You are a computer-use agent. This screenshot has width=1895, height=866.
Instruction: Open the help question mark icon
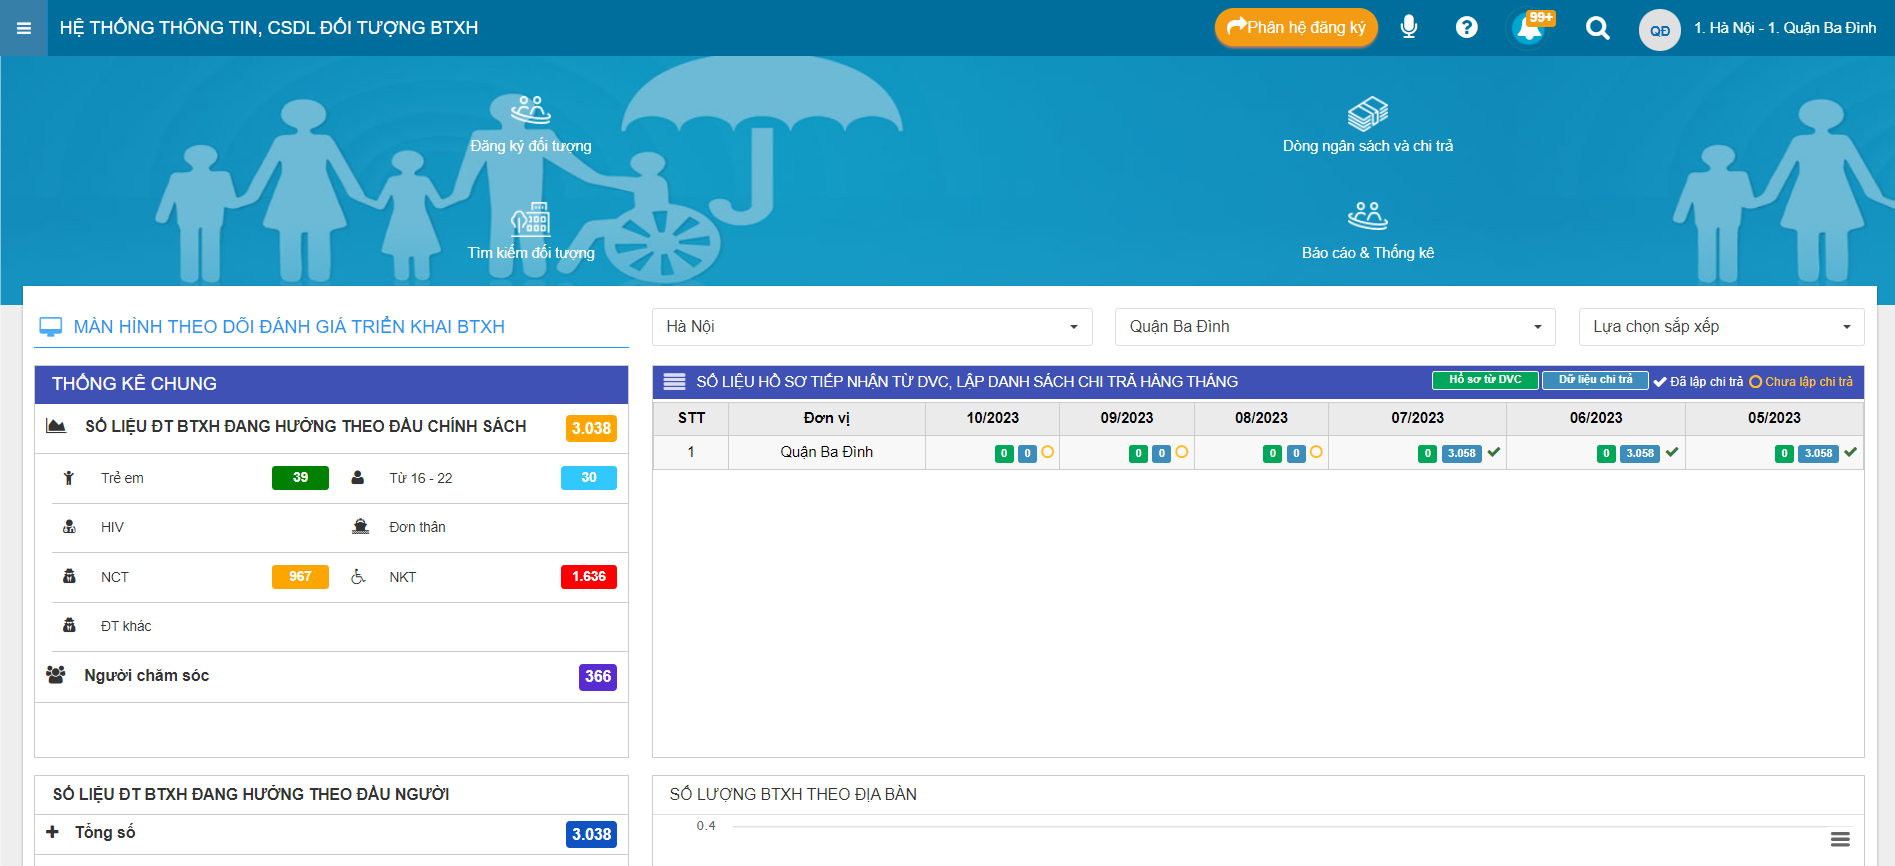[1466, 27]
